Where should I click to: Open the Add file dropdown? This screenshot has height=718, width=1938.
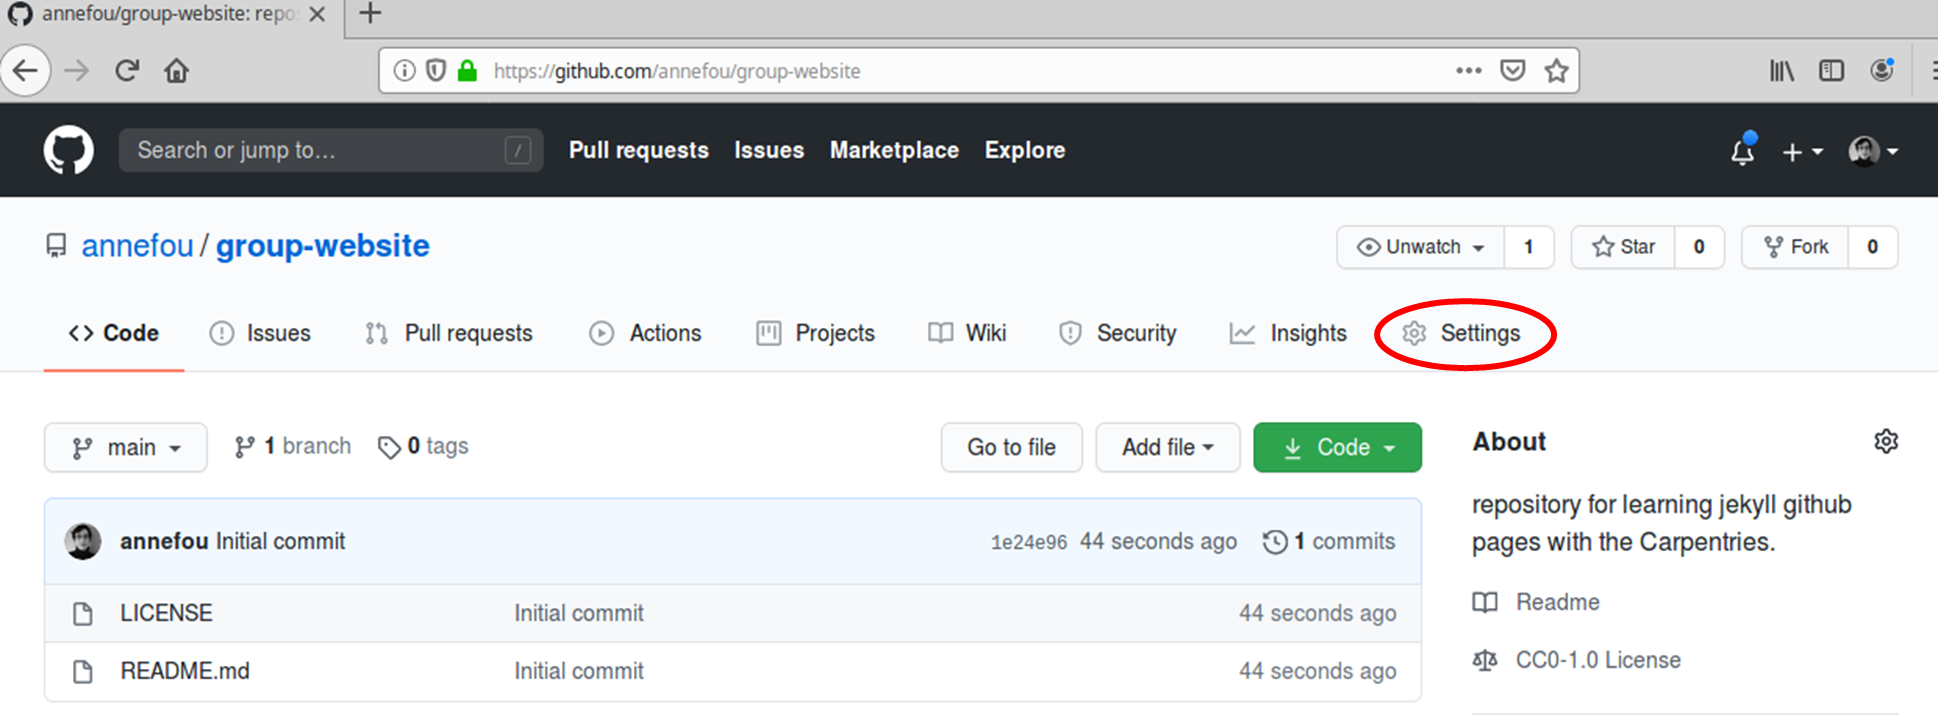coord(1168,447)
